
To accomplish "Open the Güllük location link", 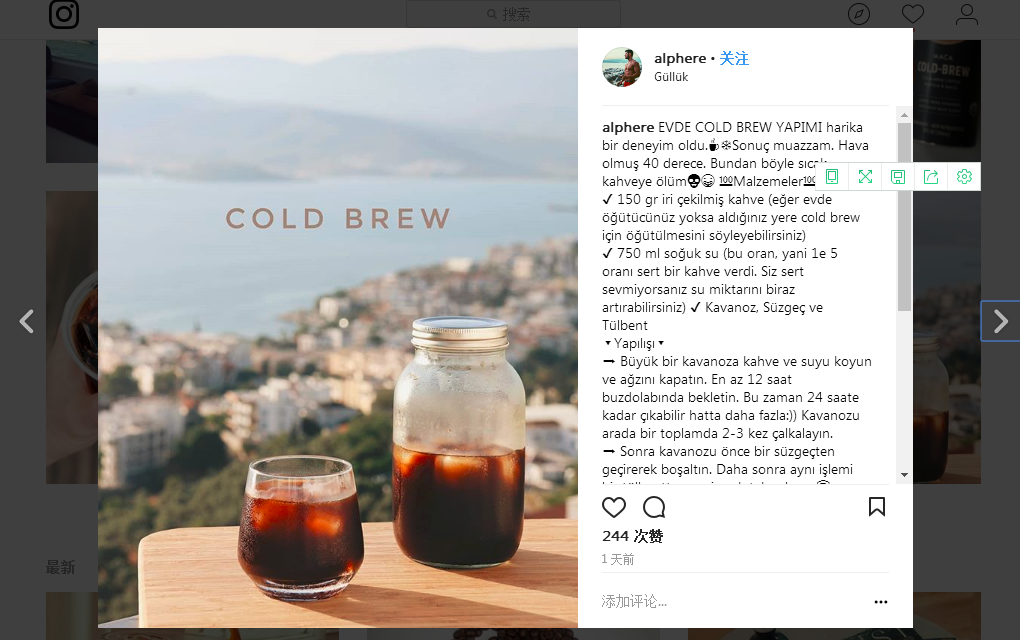I will pyautogui.click(x=671, y=77).
